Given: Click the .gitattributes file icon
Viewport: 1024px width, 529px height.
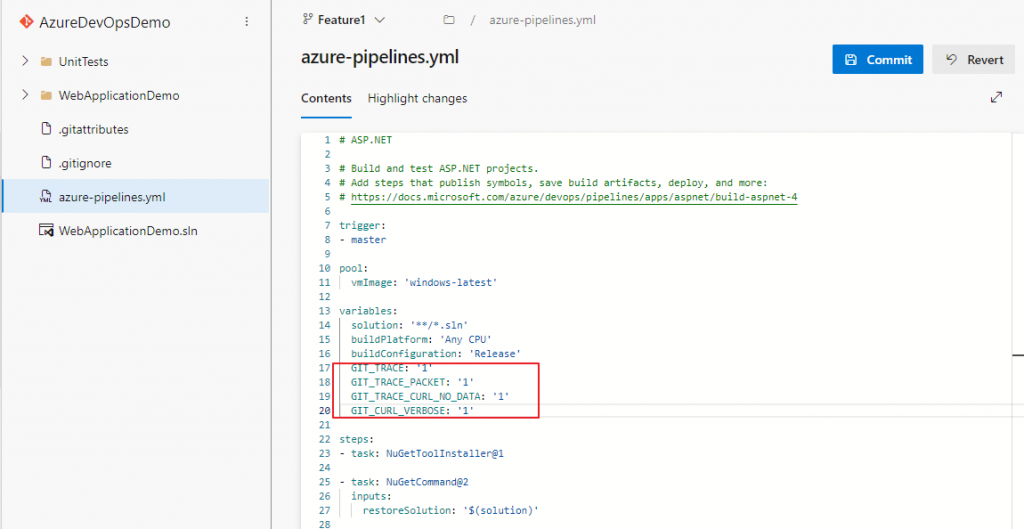Looking at the screenshot, I should [46, 129].
